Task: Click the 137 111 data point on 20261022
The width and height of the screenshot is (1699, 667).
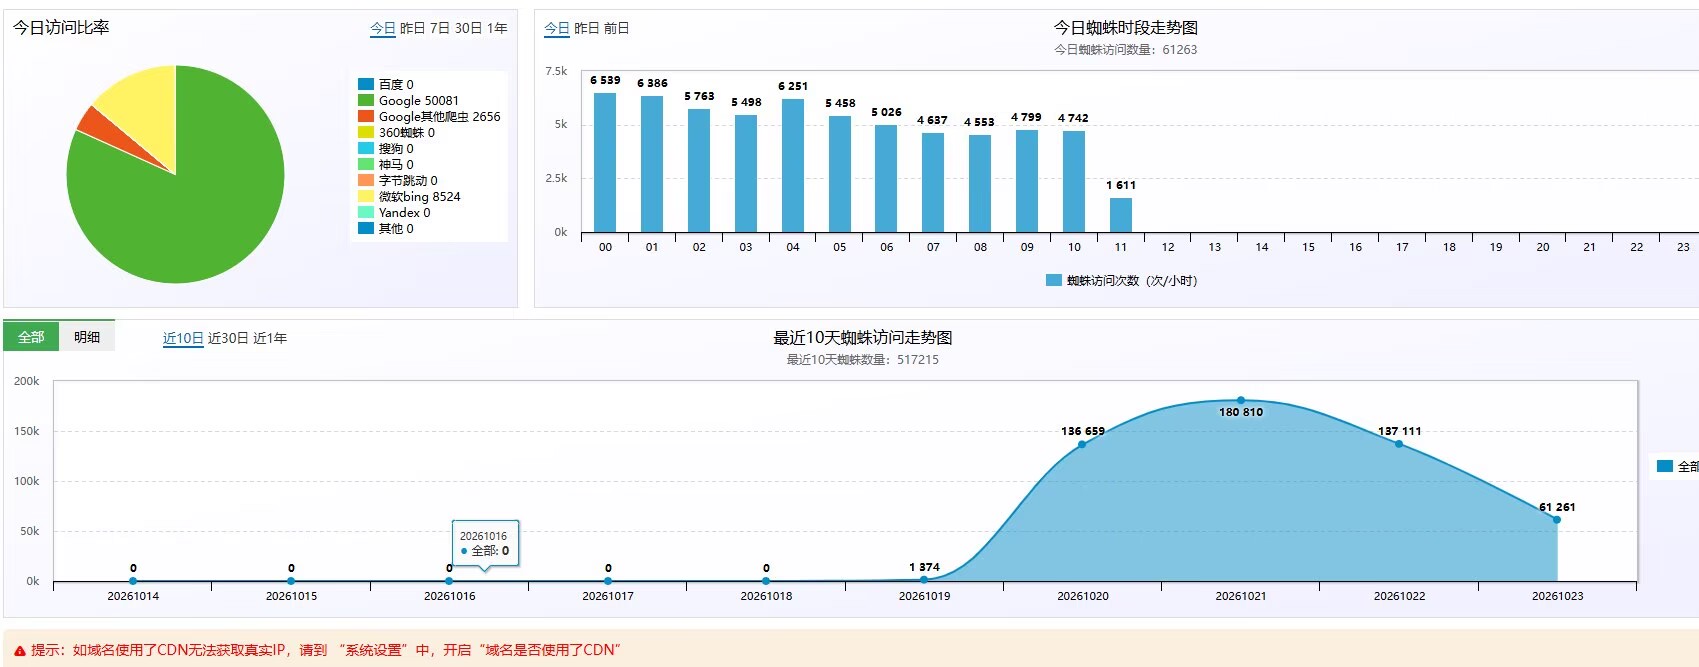Action: 1399,444
